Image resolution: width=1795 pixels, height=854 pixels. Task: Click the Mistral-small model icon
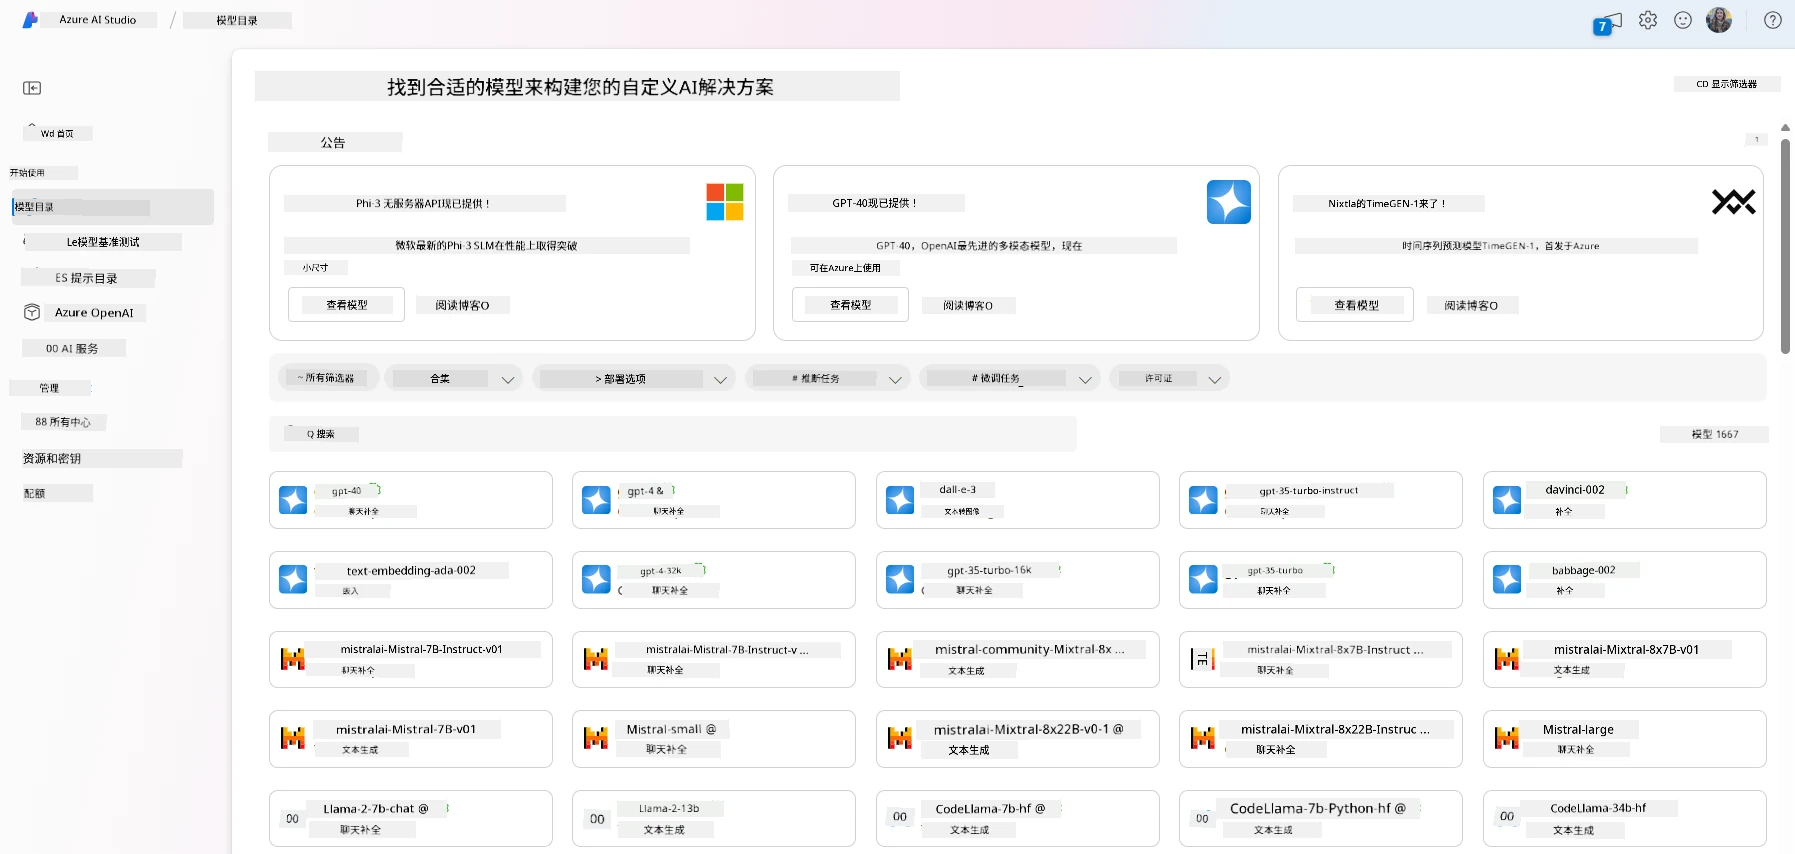click(596, 738)
